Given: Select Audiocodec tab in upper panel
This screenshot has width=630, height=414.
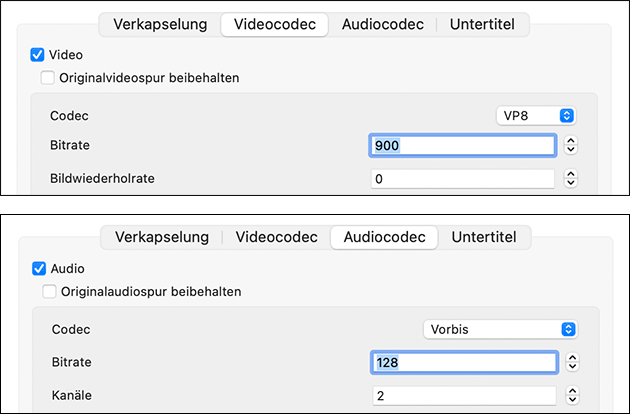Looking at the screenshot, I should (x=382, y=24).
